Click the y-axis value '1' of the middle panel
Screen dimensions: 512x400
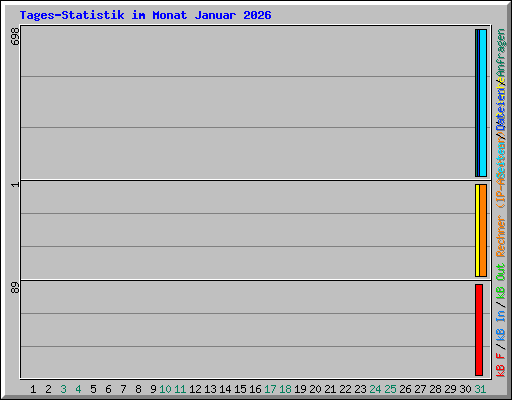15,184
